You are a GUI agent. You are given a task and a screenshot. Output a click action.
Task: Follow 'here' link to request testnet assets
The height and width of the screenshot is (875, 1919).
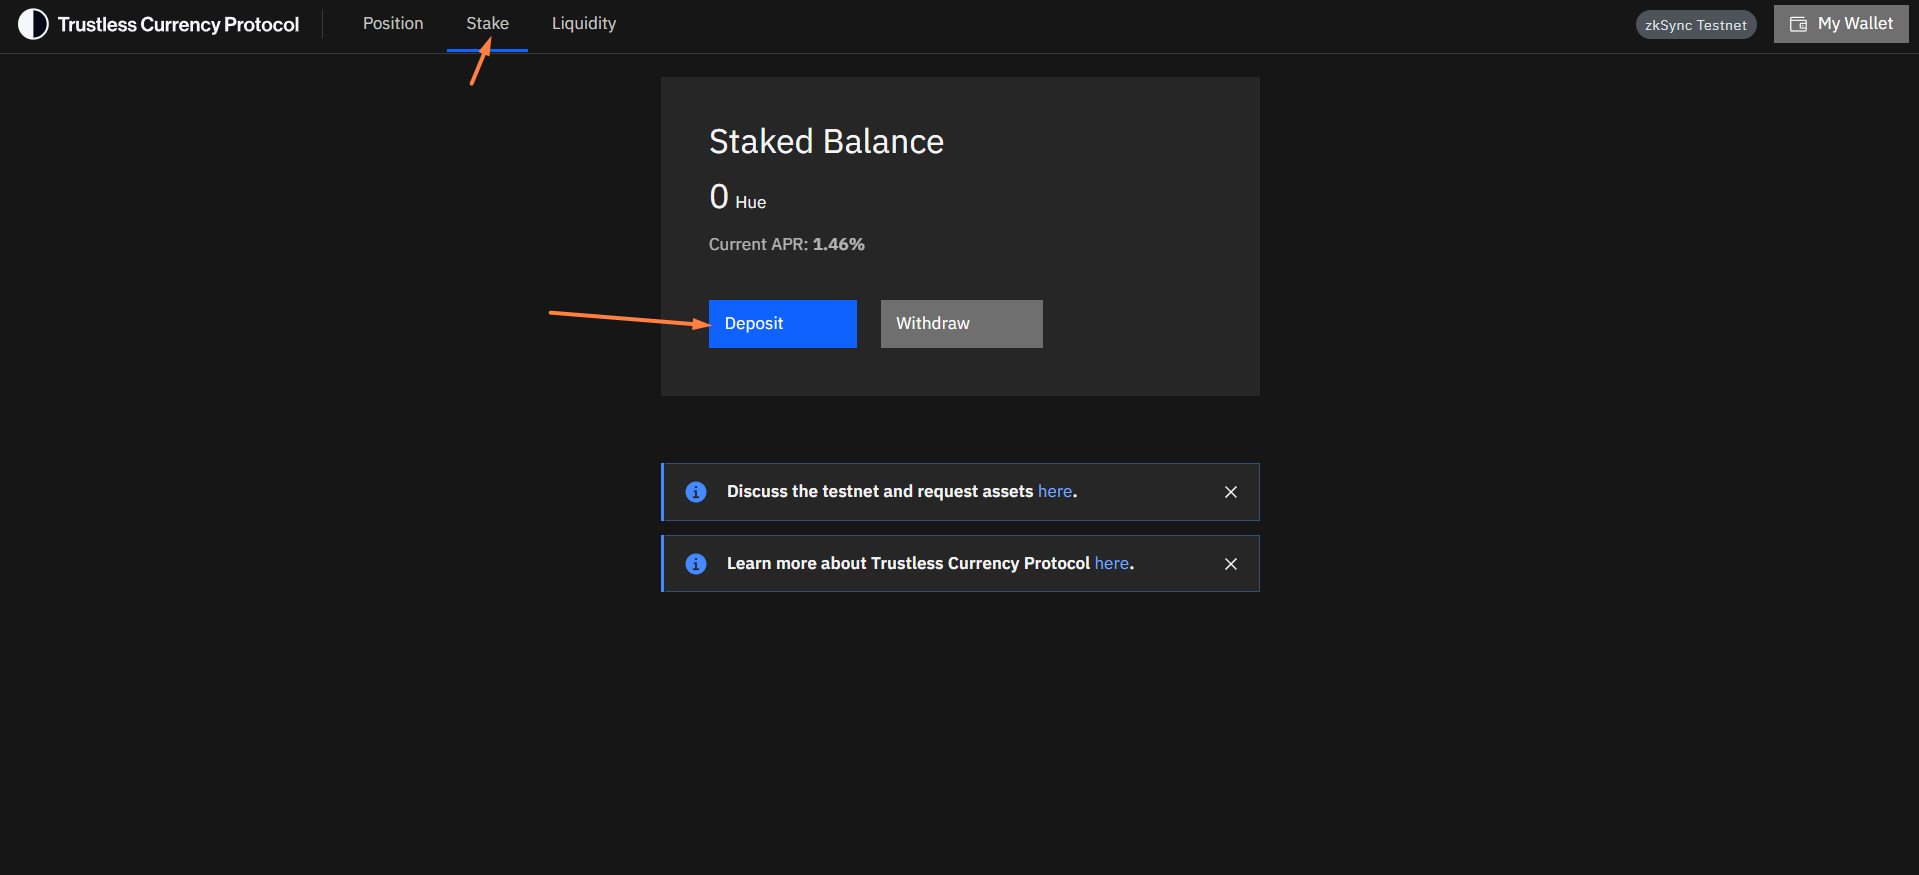(x=1055, y=492)
